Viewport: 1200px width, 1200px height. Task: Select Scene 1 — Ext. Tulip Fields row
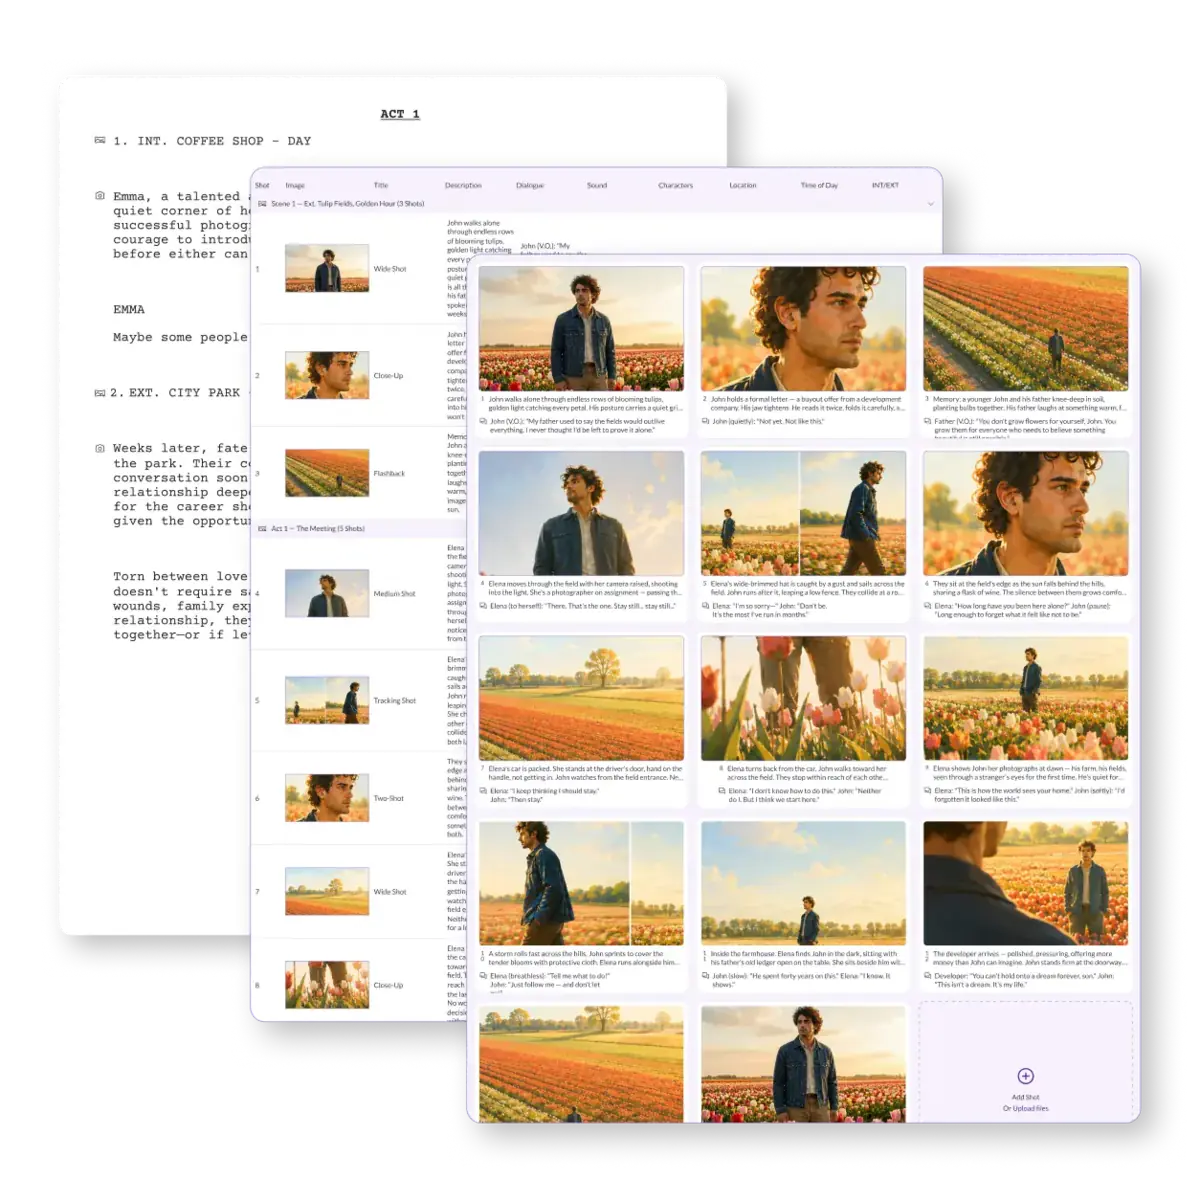(x=596, y=204)
